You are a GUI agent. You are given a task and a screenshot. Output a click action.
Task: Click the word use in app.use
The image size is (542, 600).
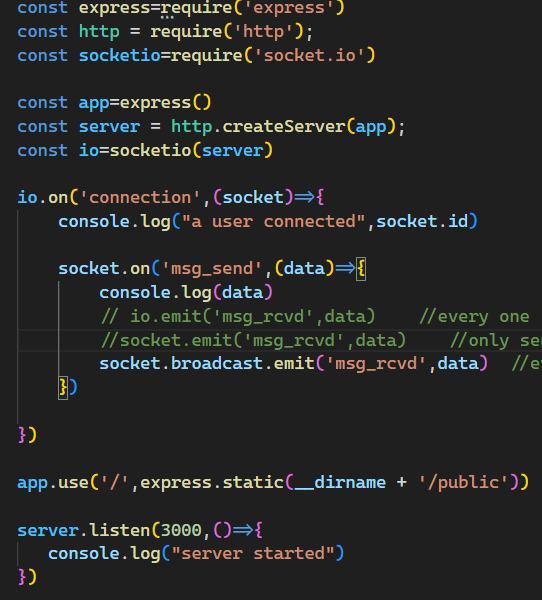(x=73, y=483)
